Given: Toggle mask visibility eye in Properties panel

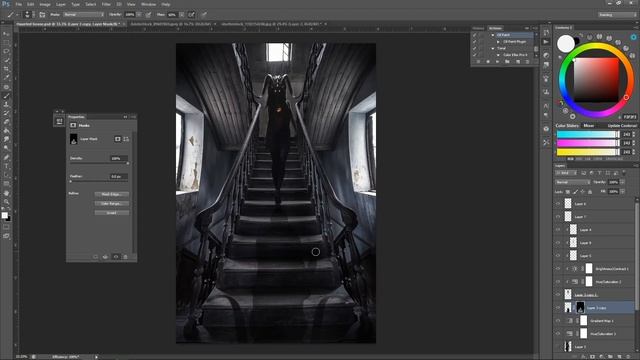Looking at the screenshot, I should click(116, 257).
